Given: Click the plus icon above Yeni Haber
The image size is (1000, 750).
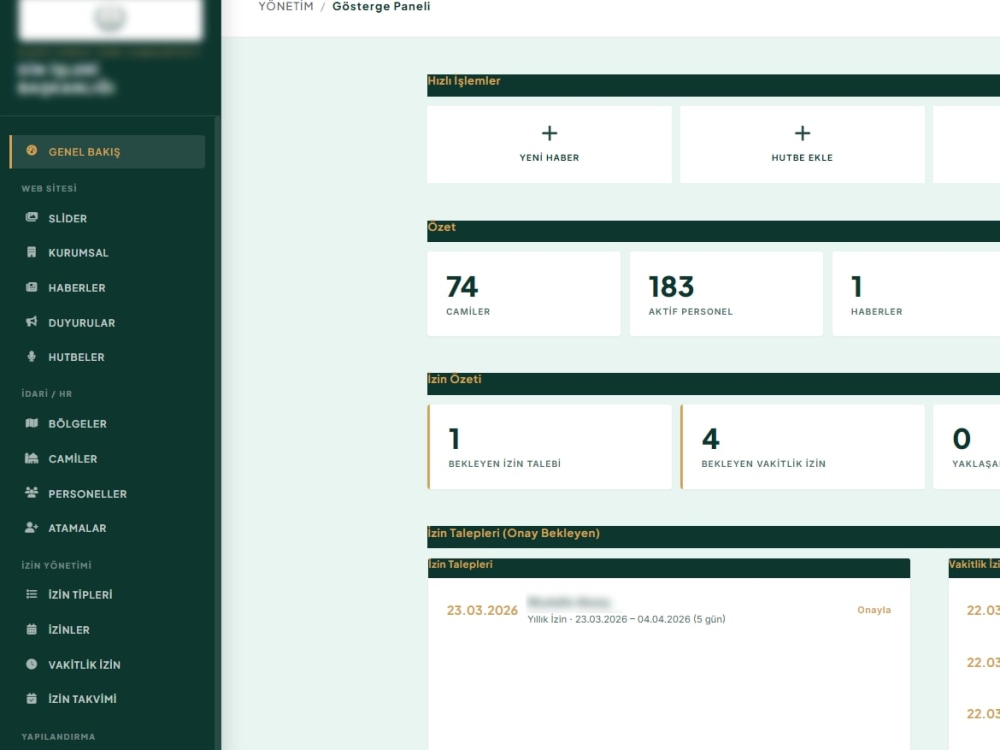Looking at the screenshot, I should [x=549, y=133].
